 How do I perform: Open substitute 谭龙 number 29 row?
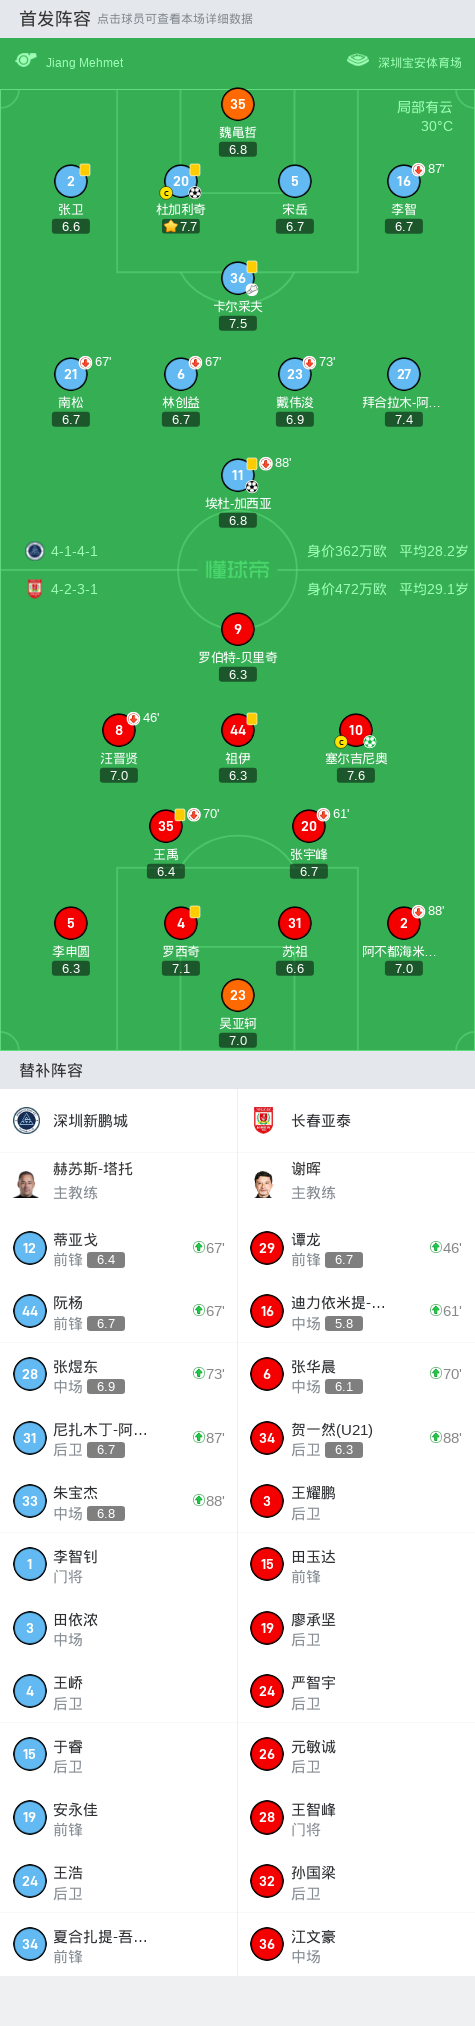pyautogui.click(x=356, y=1248)
